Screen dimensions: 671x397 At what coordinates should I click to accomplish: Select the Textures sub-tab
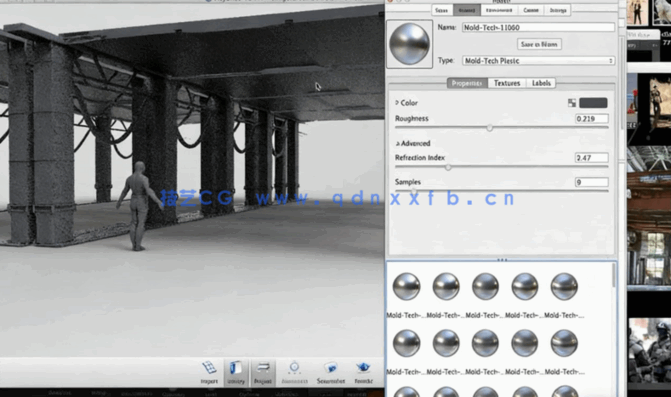[507, 83]
